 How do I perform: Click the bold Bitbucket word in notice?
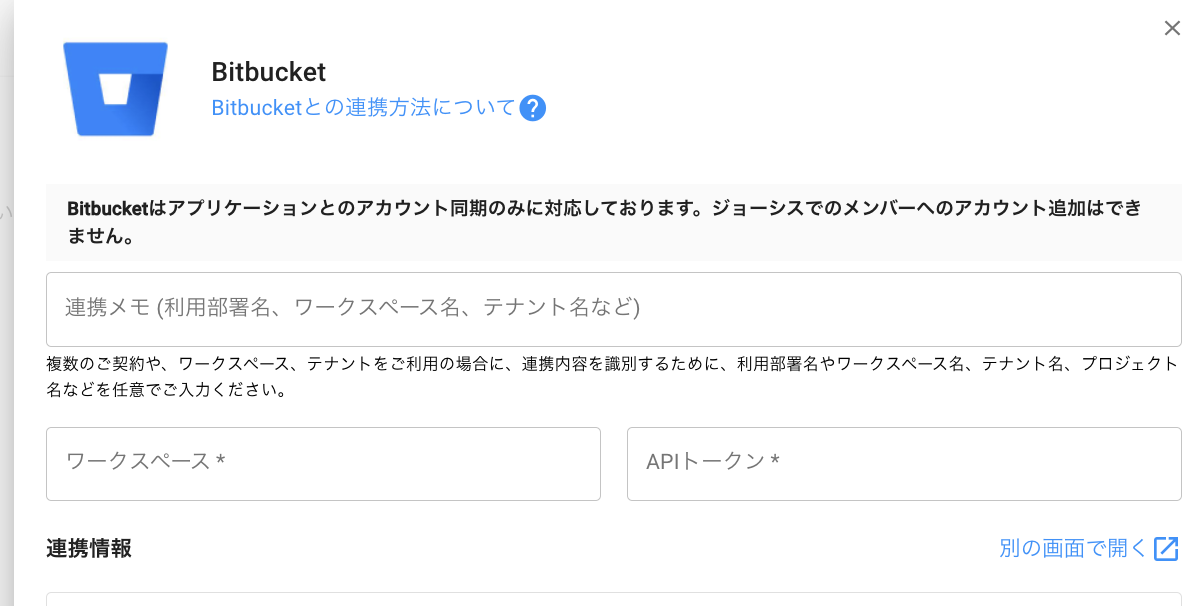[x=106, y=209]
